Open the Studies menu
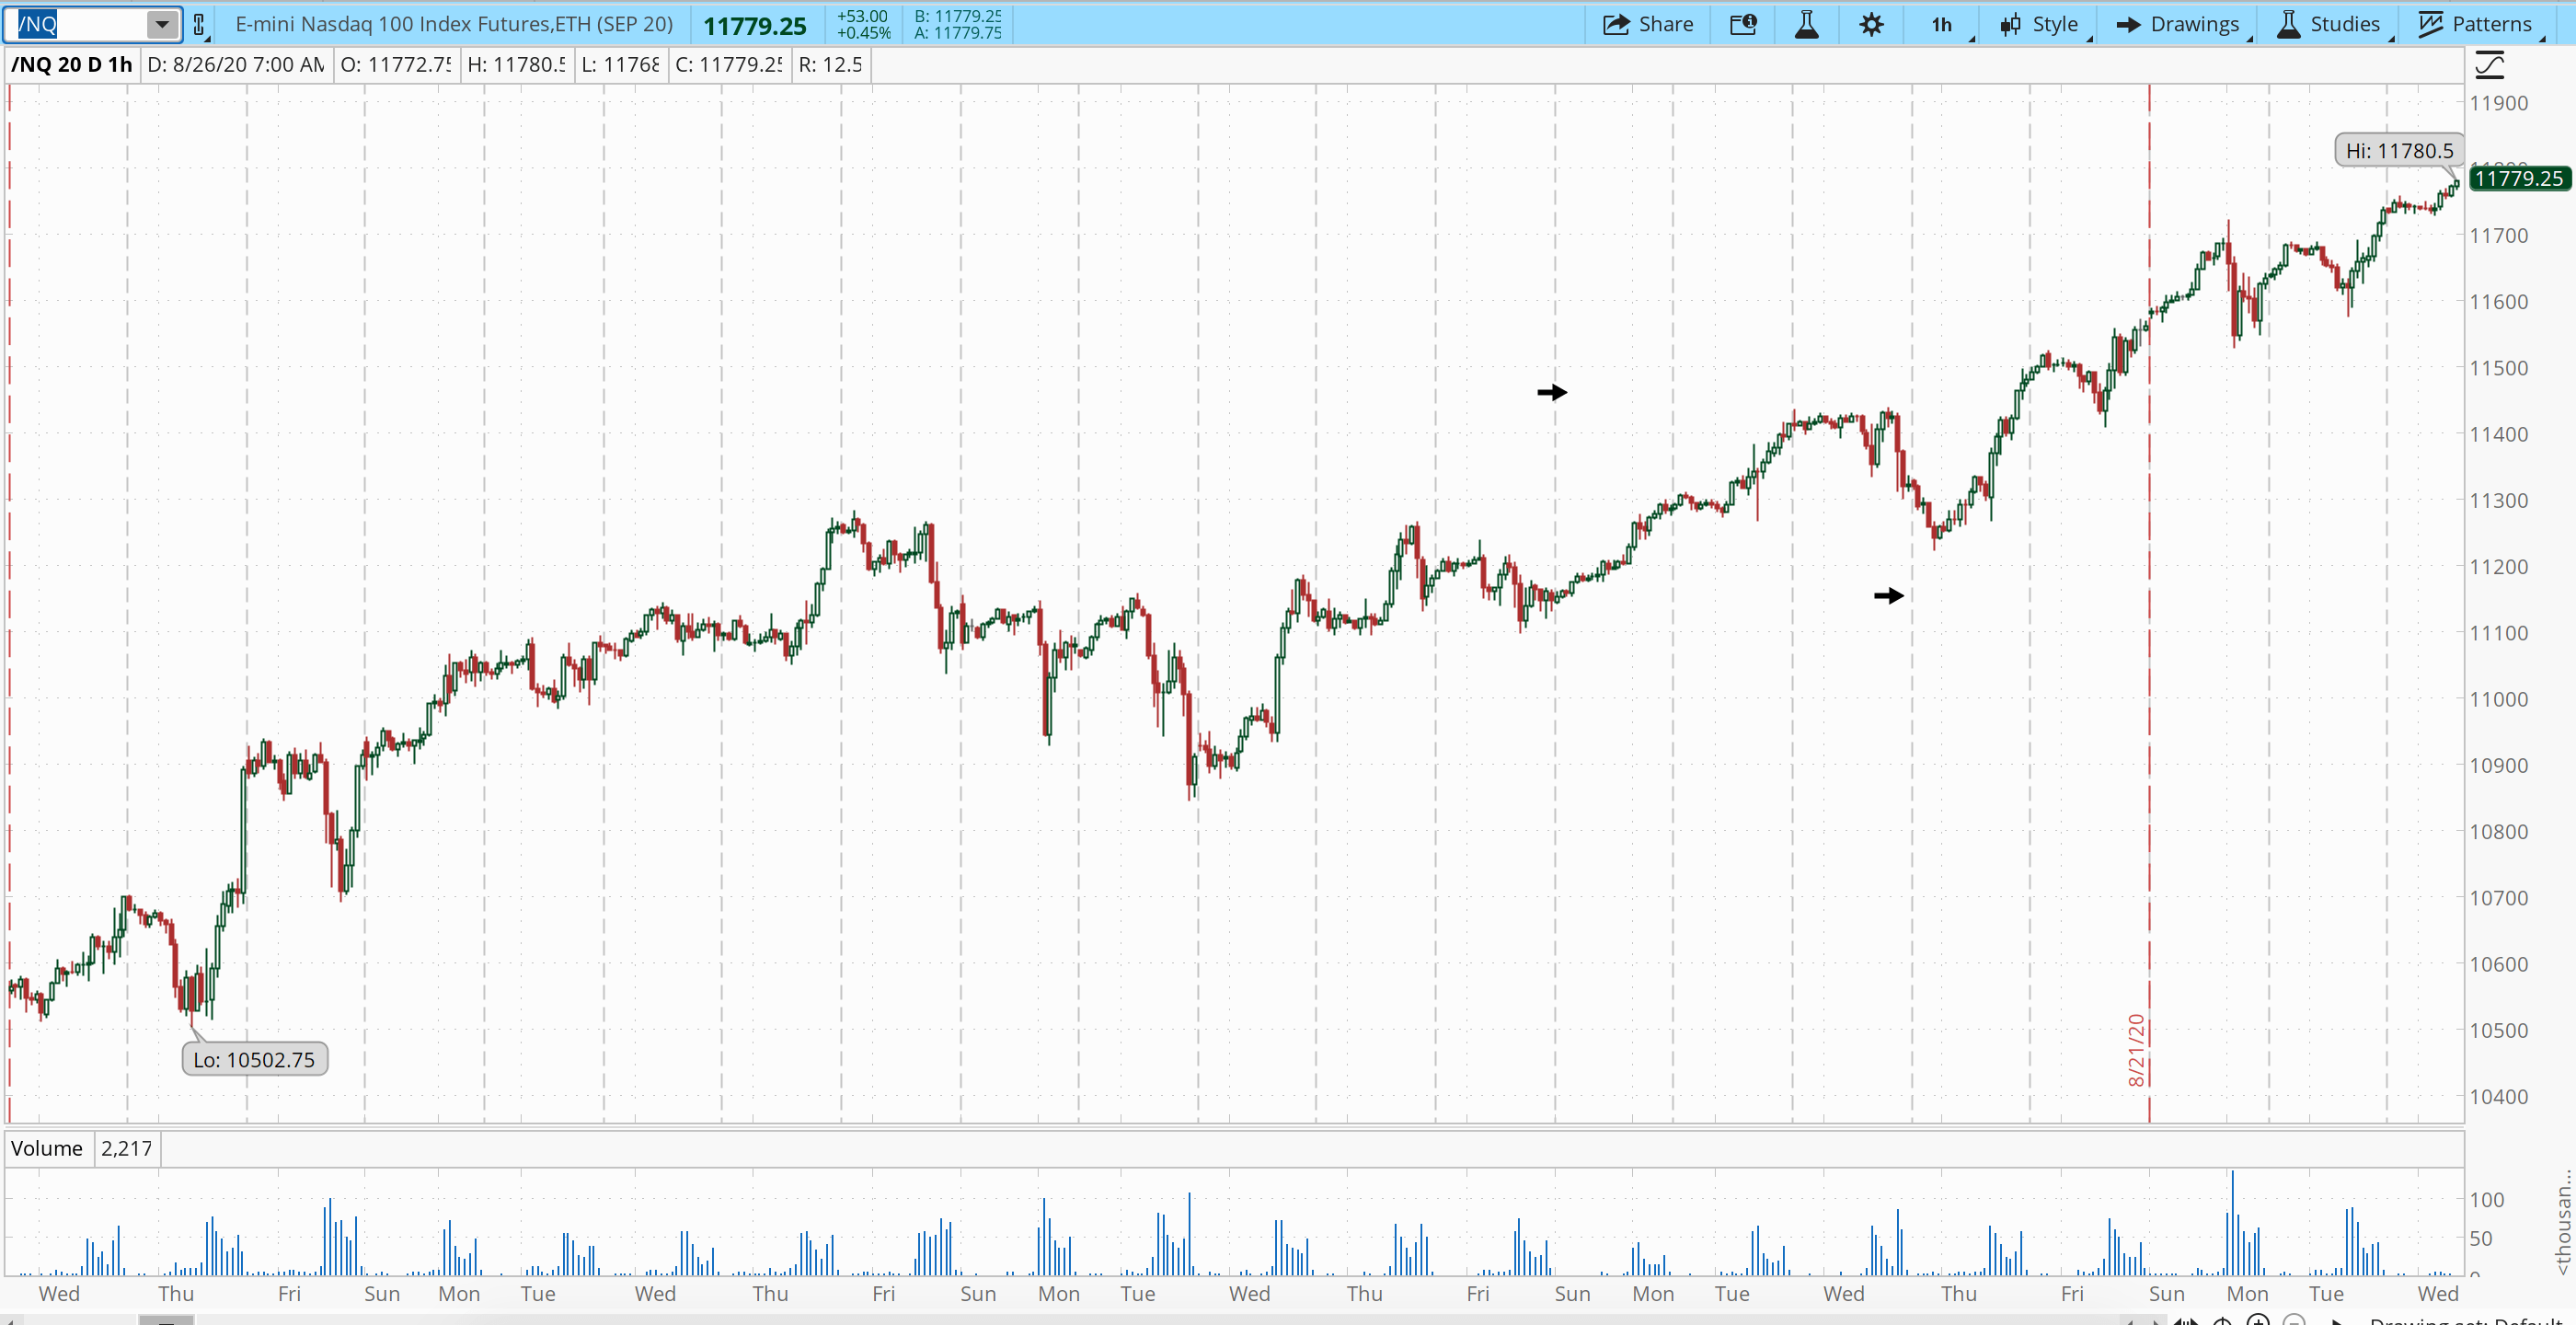 (x=2329, y=24)
